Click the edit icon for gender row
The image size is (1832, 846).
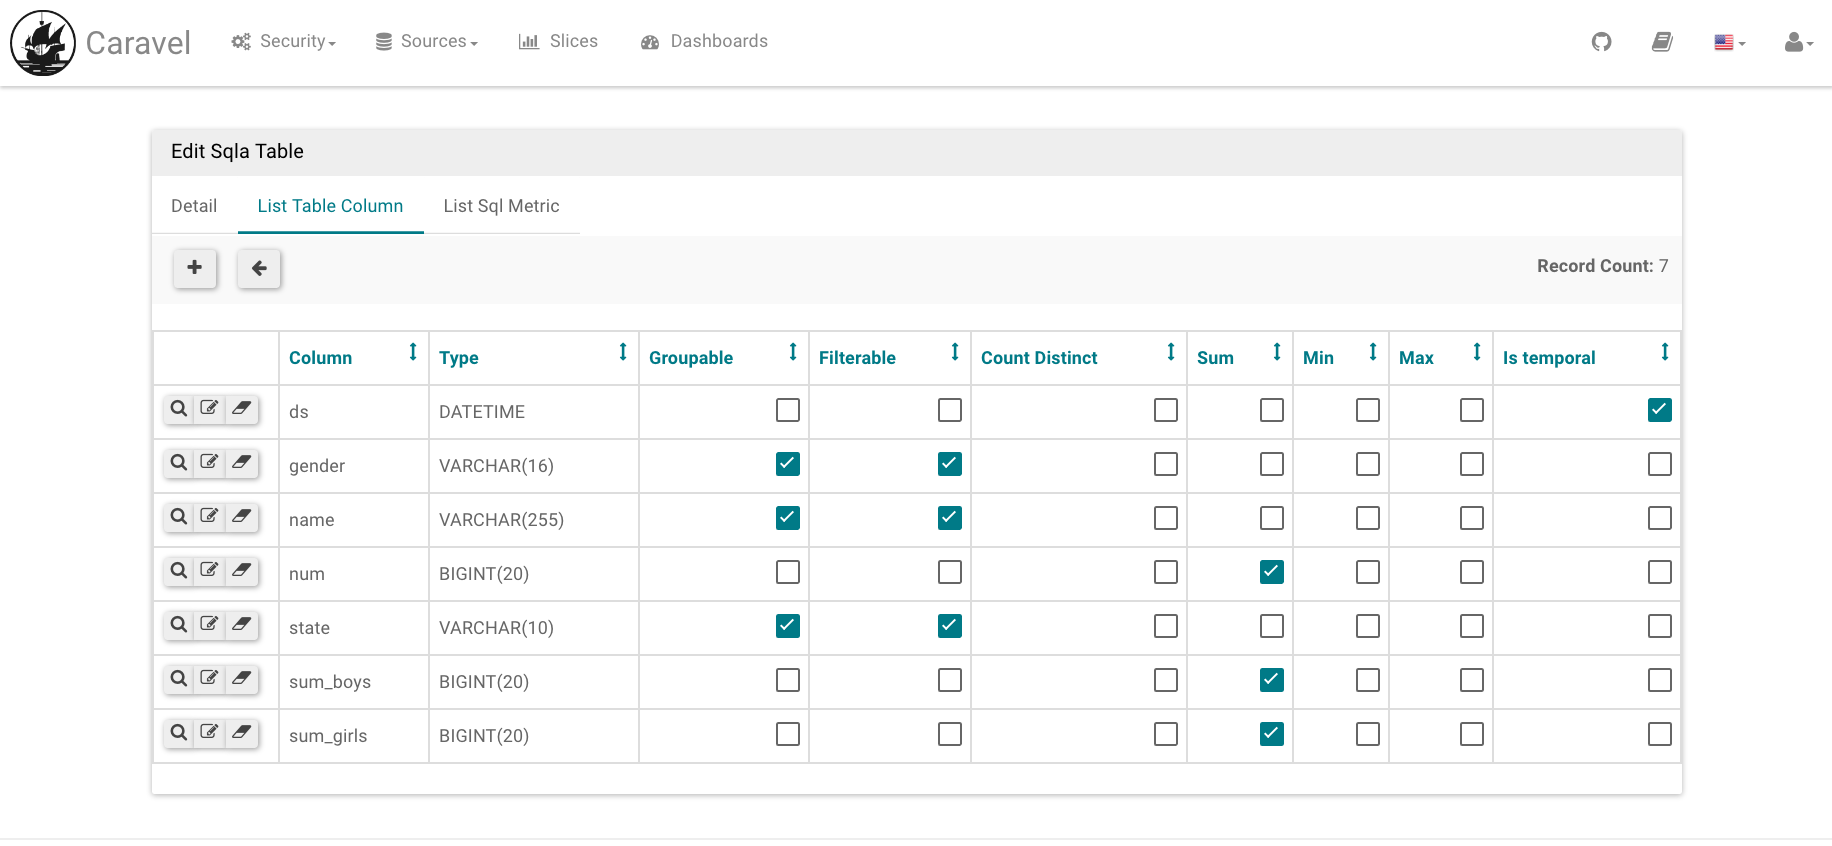click(x=209, y=463)
